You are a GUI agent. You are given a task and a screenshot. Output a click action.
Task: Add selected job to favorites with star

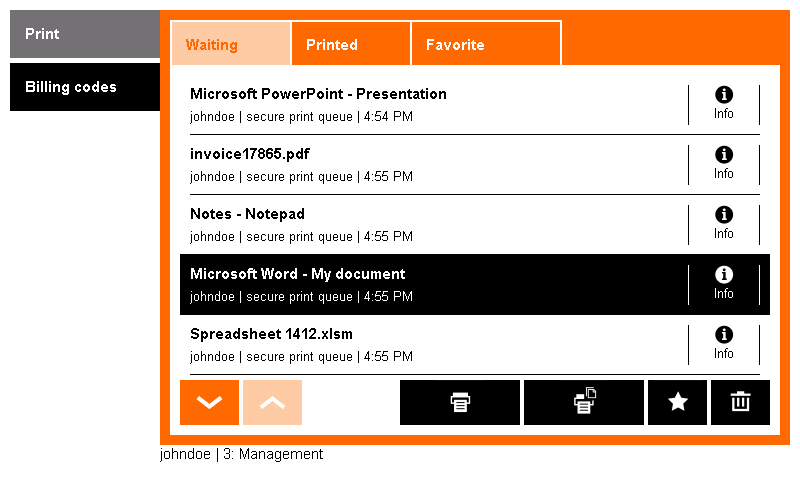(678, 402)
